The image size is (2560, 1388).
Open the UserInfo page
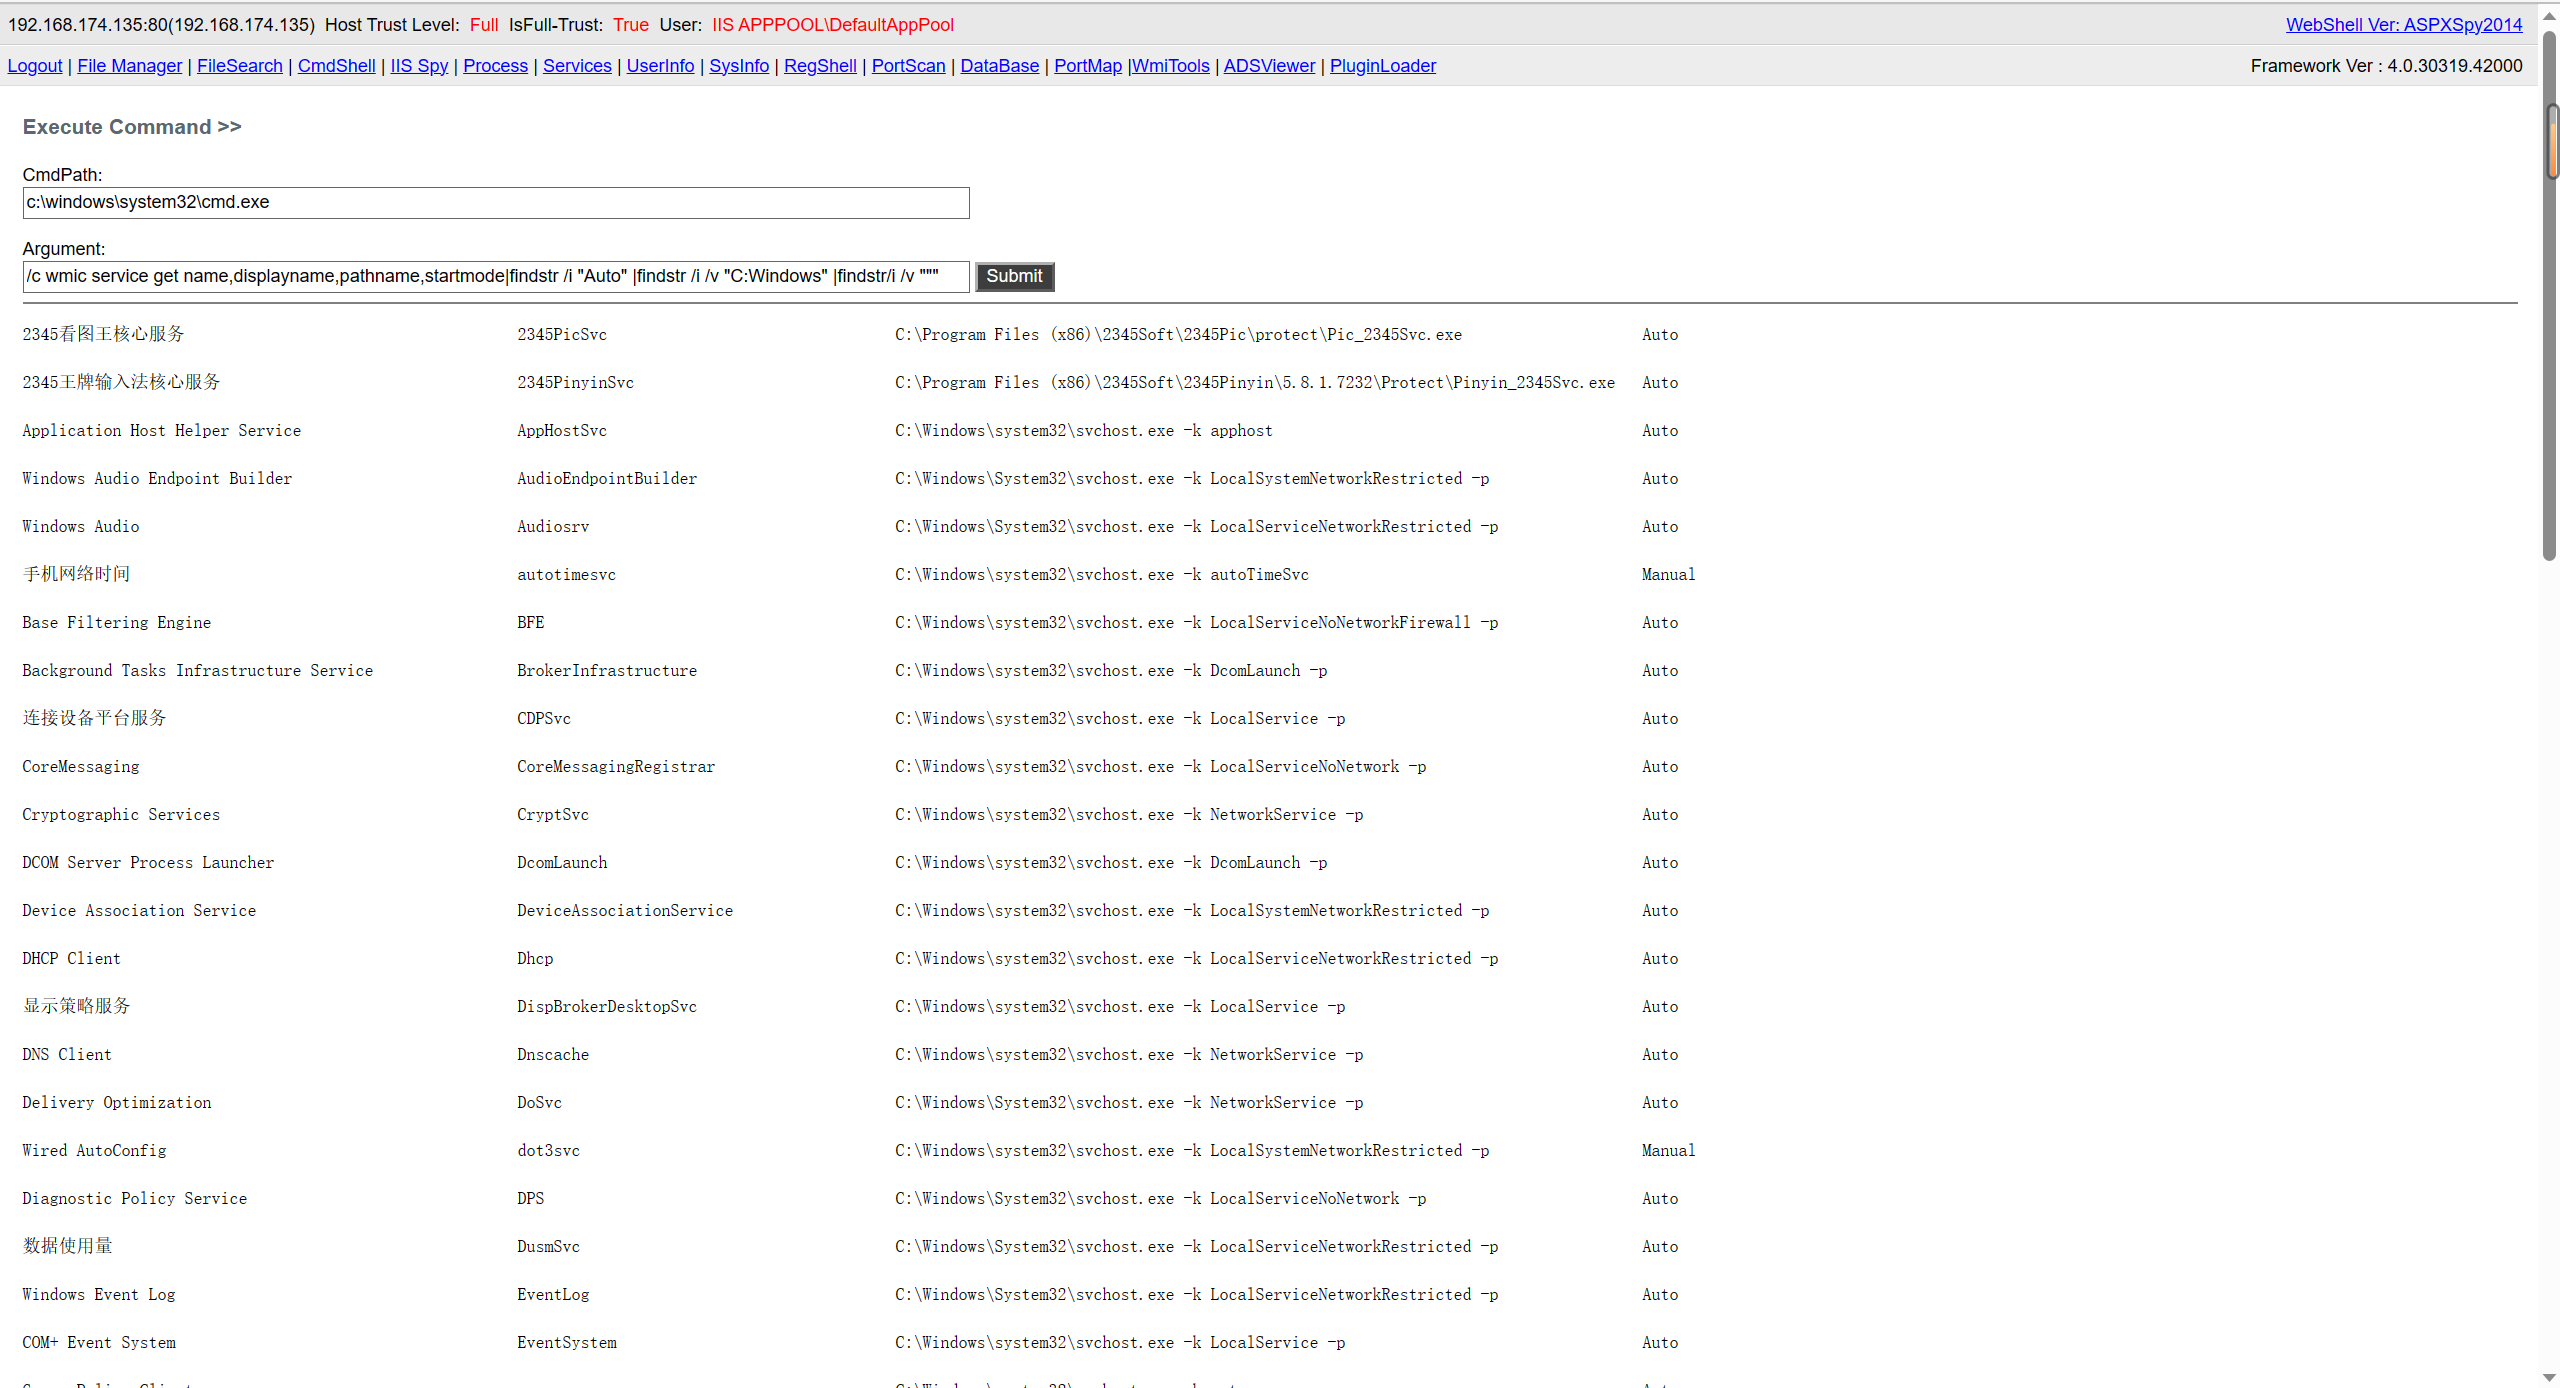coord(660,66)
